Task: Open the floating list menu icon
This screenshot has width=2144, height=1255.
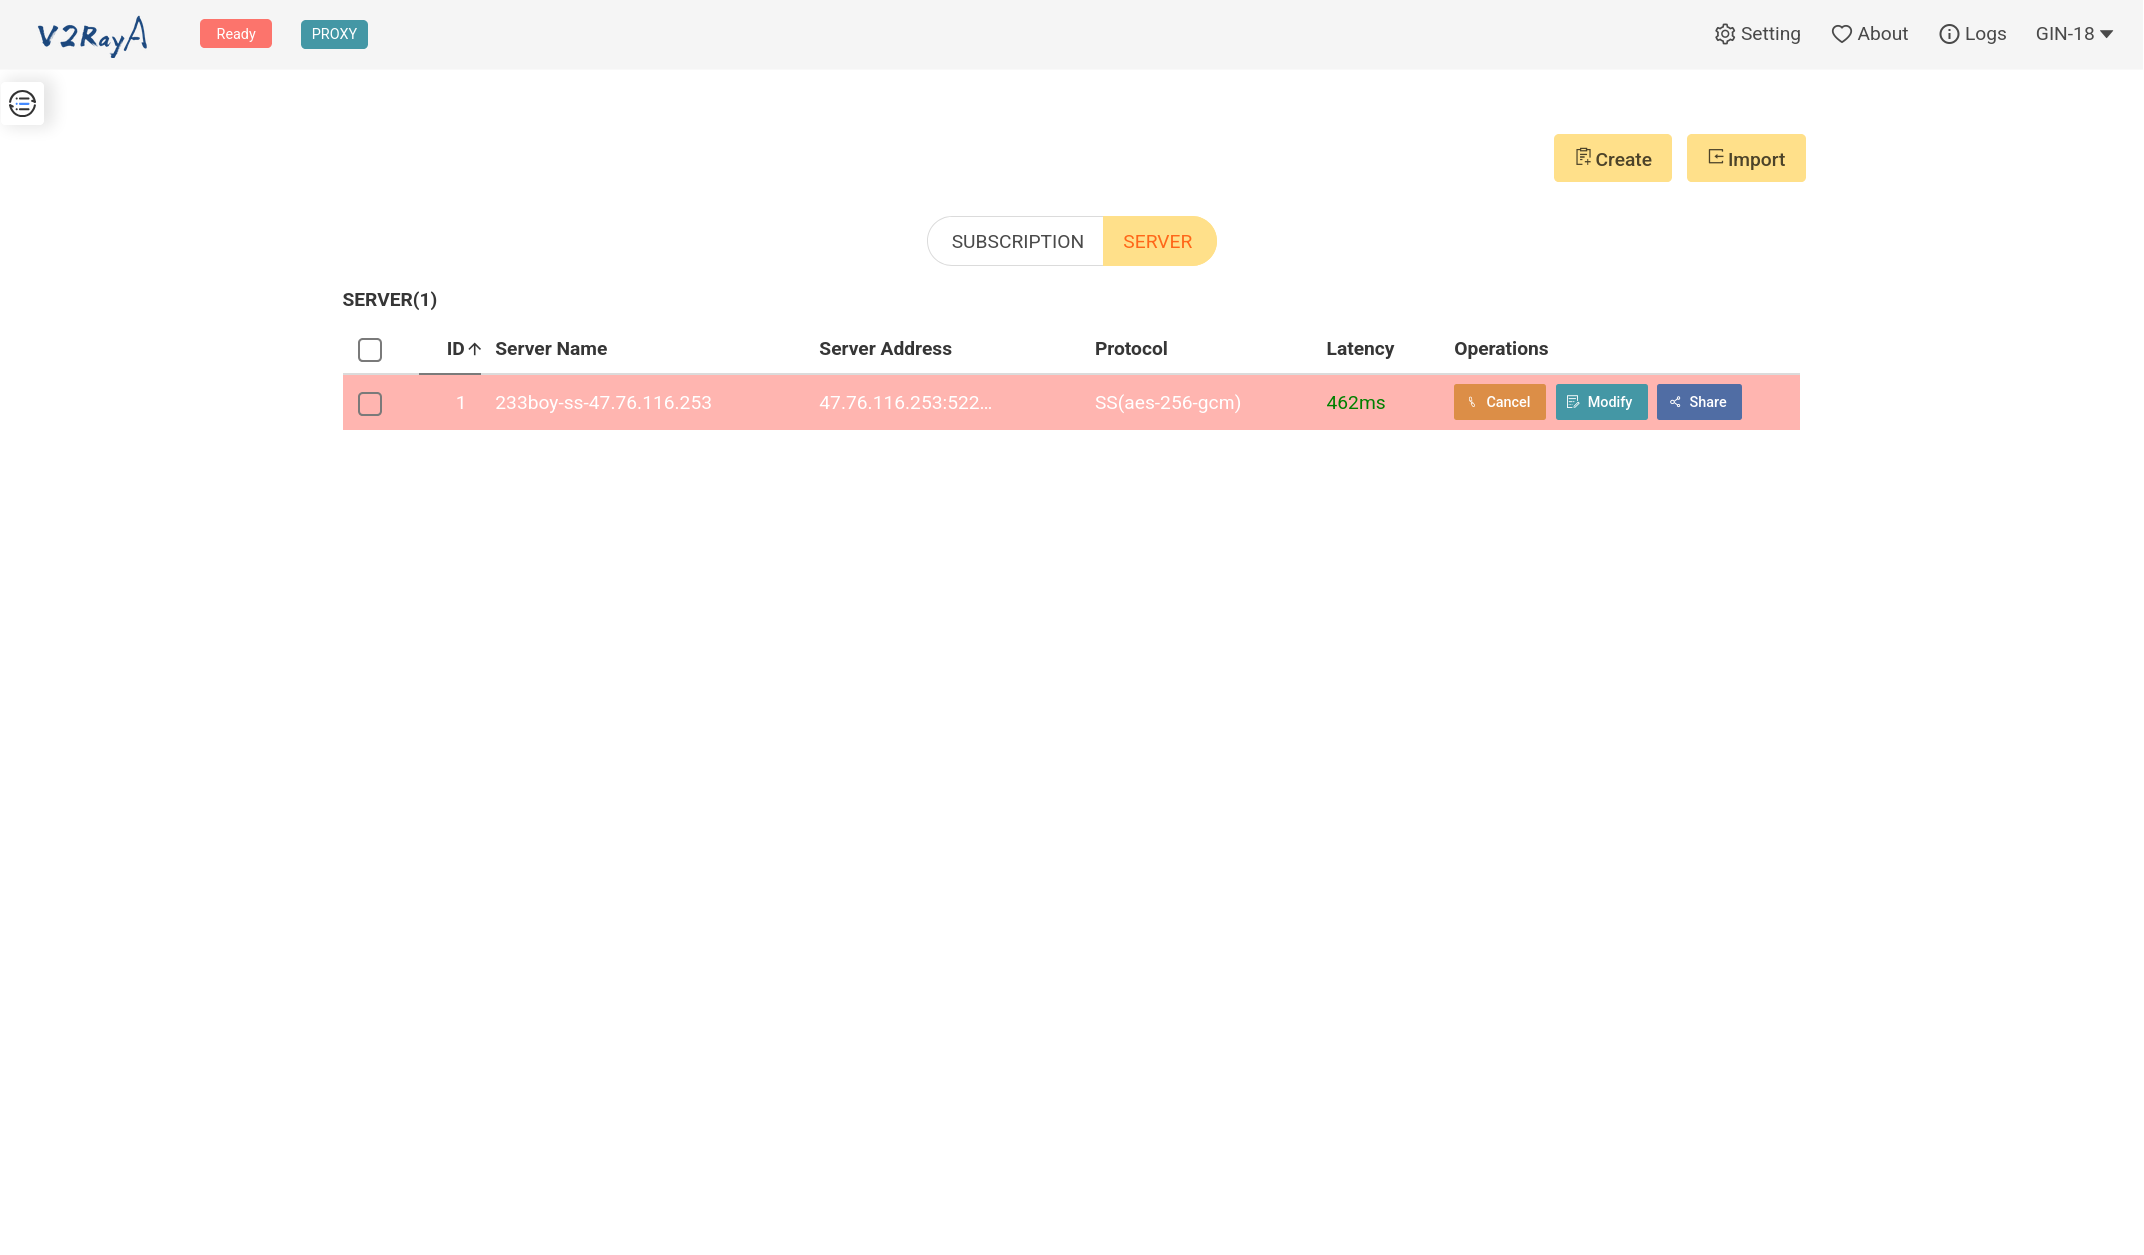Action: tap(23, 103)
